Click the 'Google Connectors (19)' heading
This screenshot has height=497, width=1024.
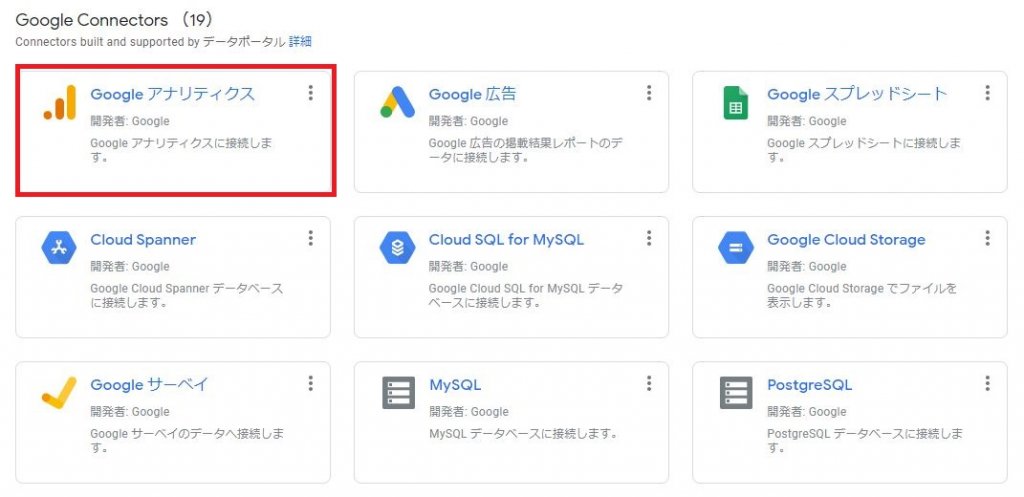[x=115, y=20]
